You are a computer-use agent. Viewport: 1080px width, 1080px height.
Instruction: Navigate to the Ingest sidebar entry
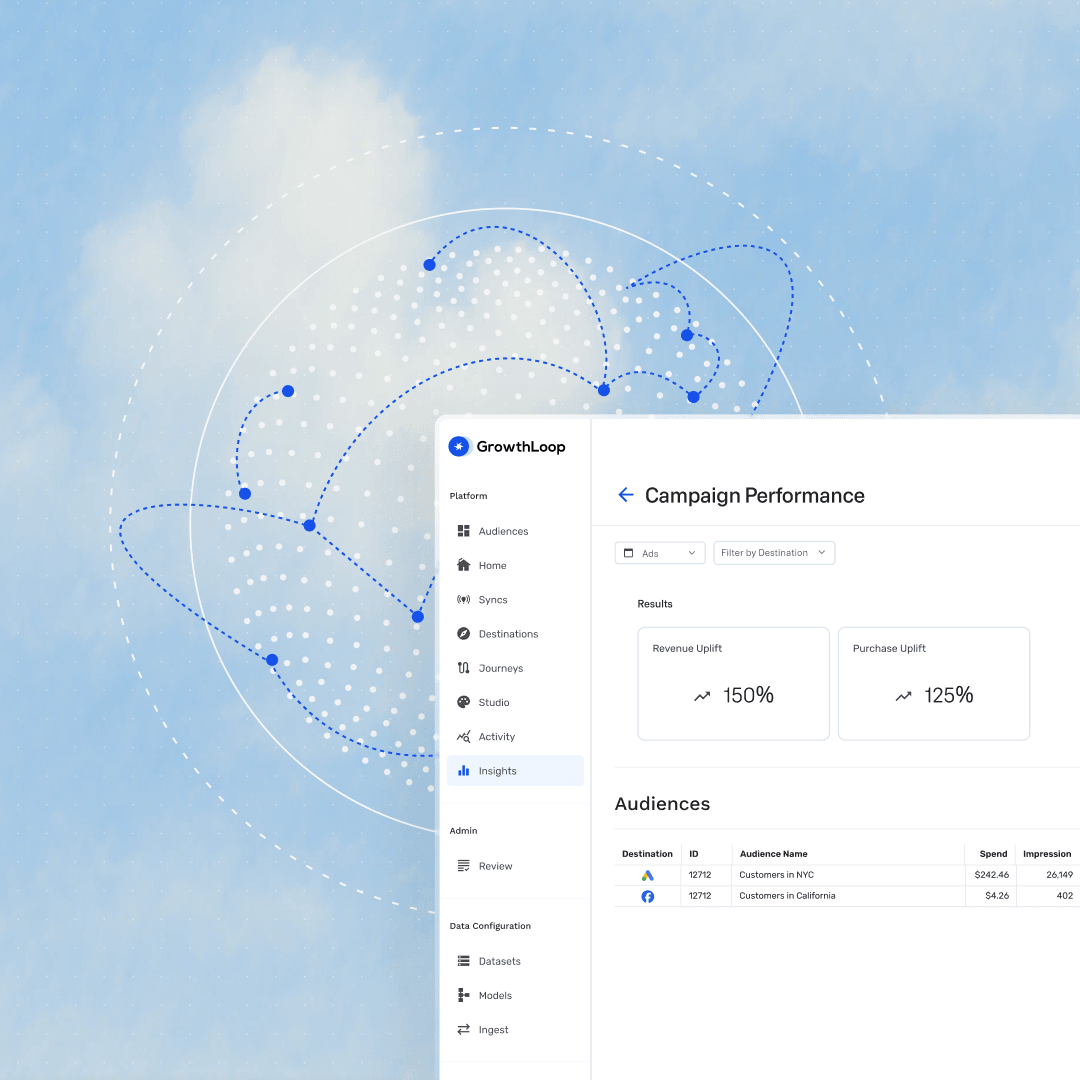click(493, 1030)
